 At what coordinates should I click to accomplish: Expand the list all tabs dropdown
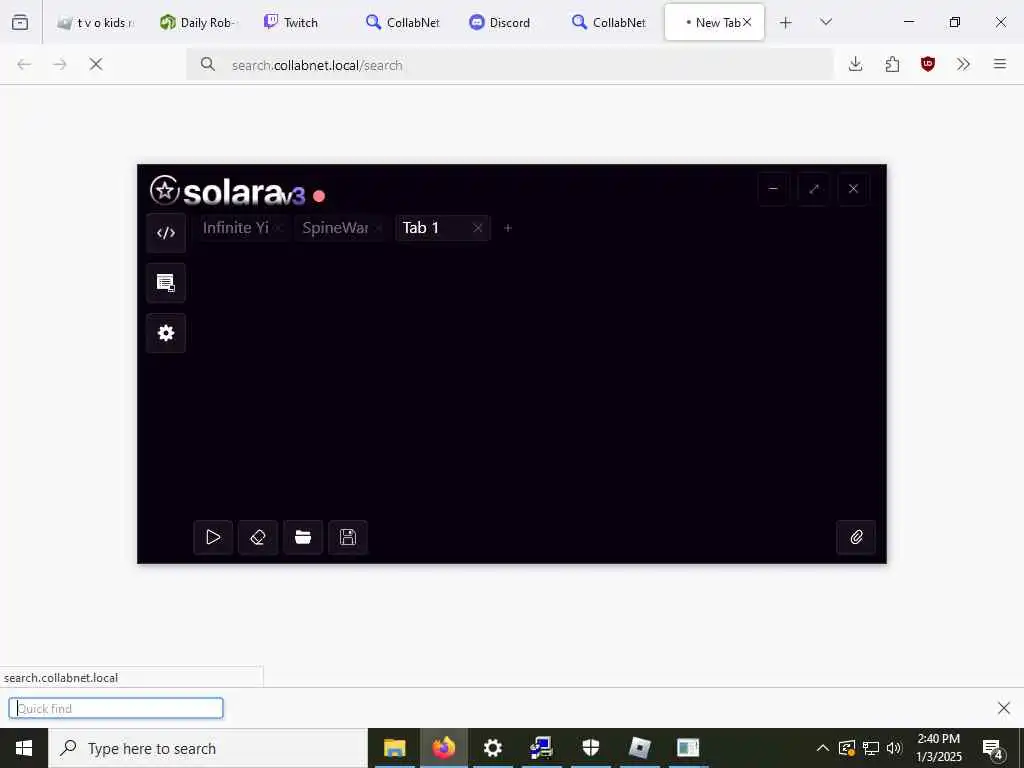point(826,22)
